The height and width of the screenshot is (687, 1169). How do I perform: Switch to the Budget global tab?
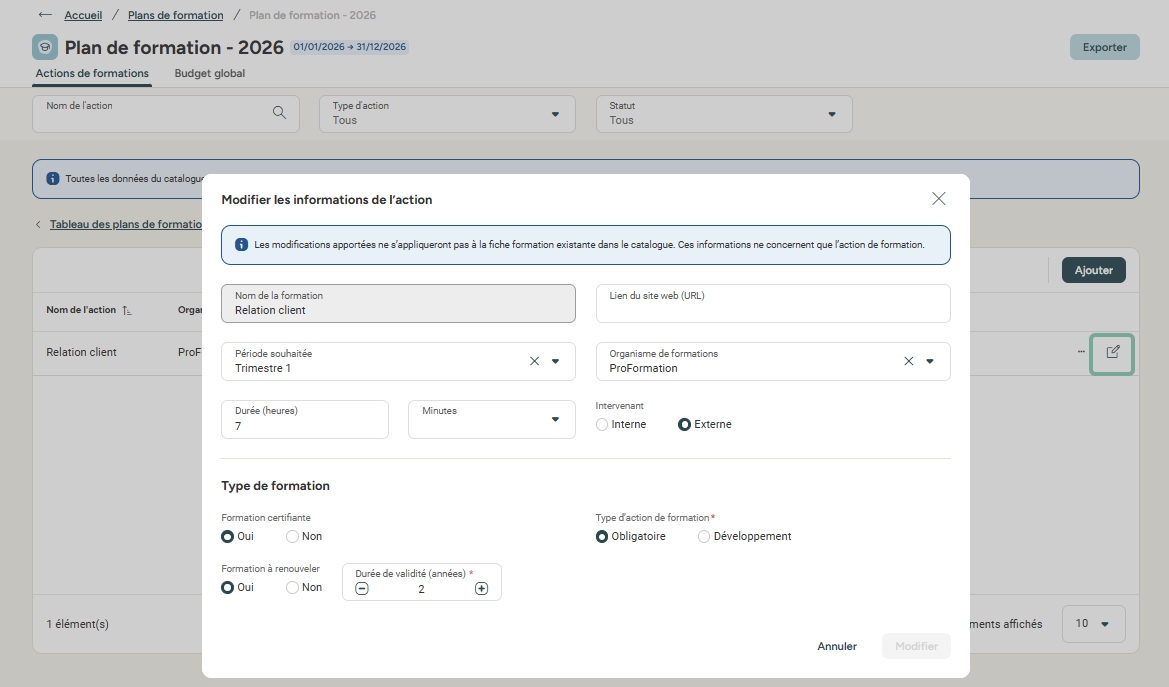pos(209,74)
